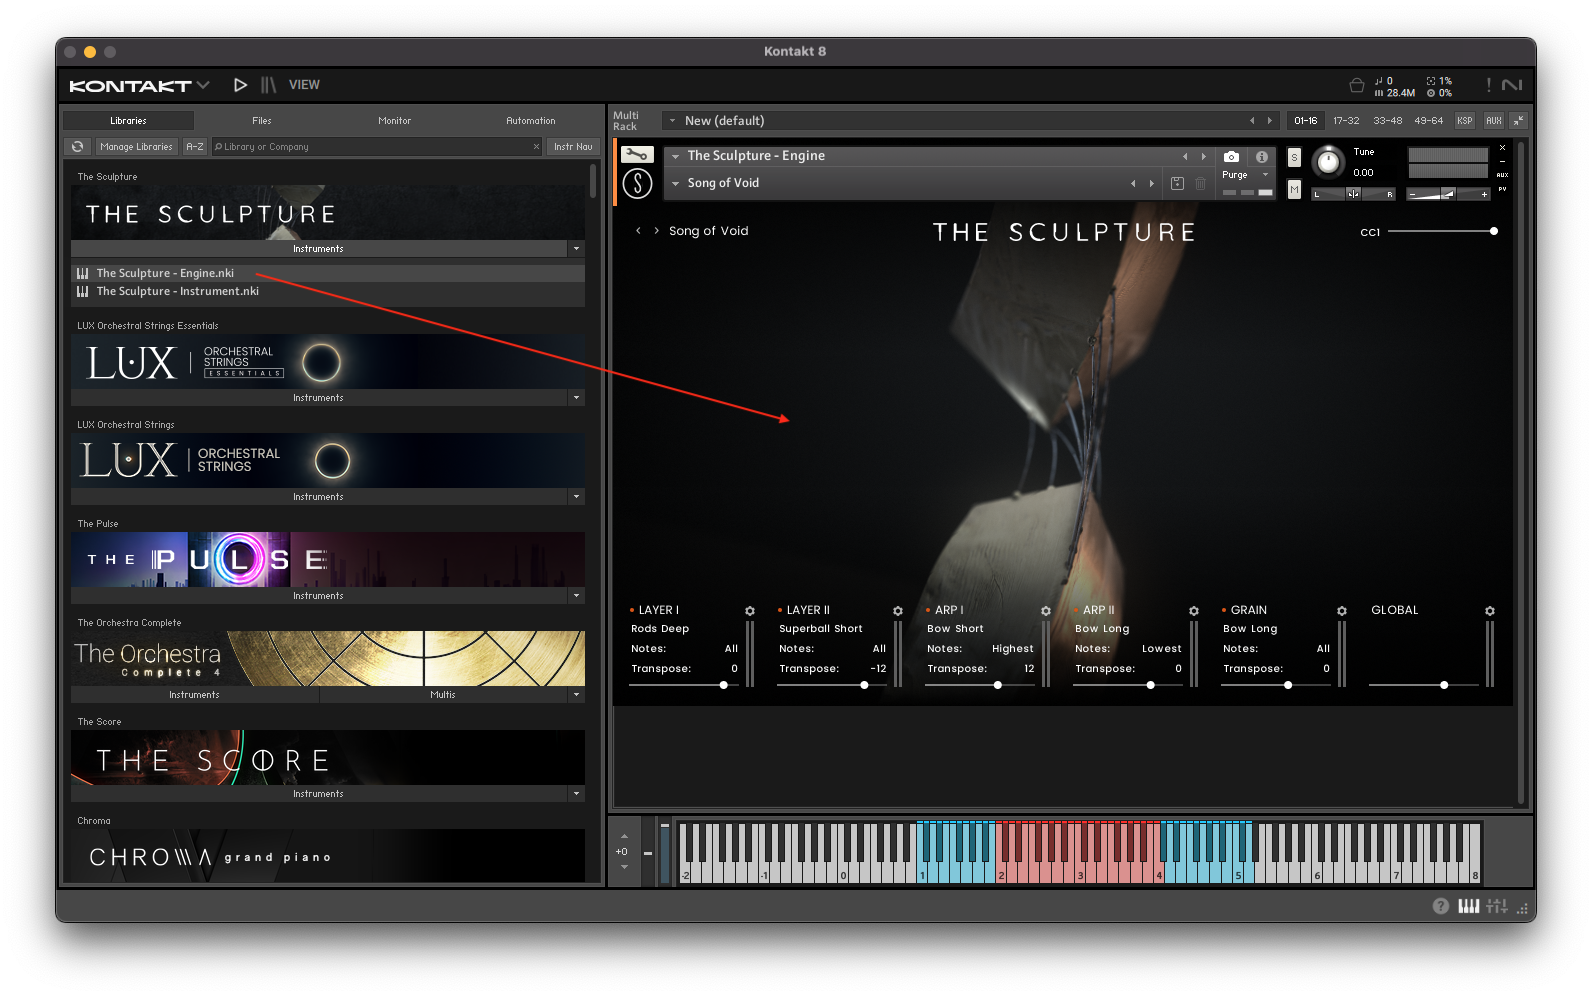Toggle the on-screen keyboard icon

pos(1469,906)
